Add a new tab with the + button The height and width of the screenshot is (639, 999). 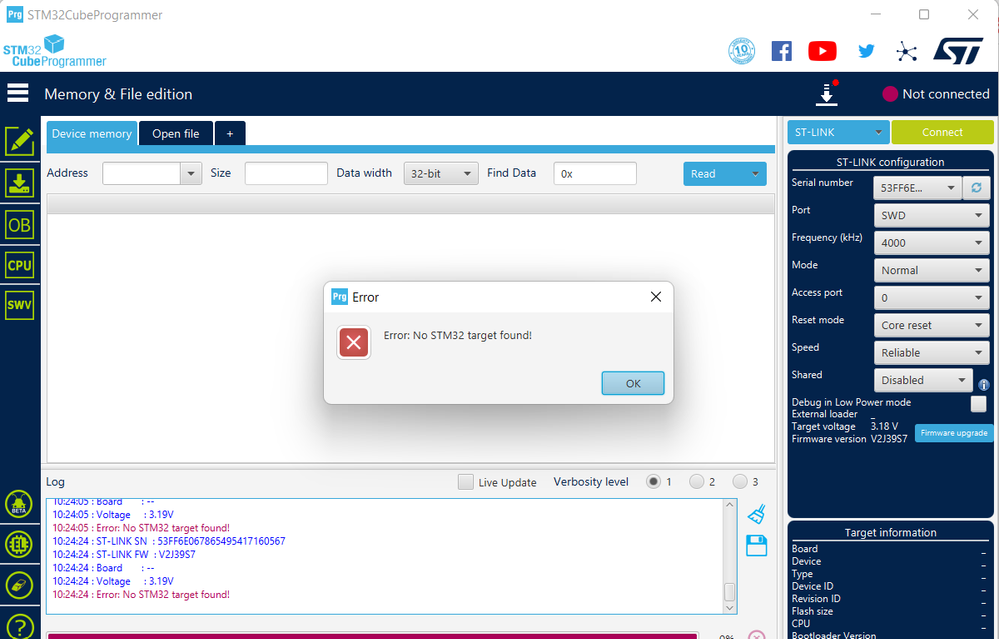point(230,133)
